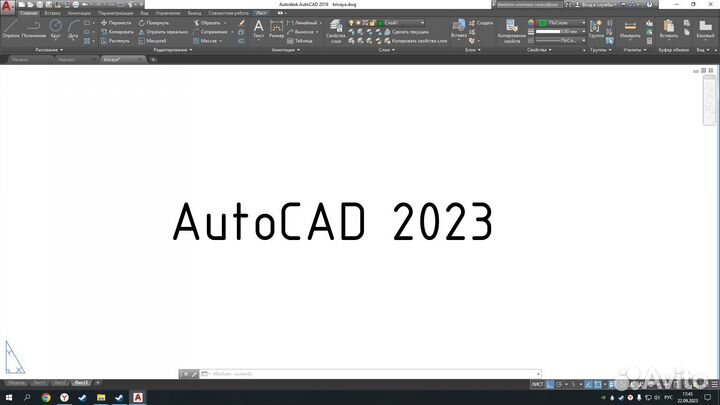Click the Массив (Array) tool

(205, 41)
